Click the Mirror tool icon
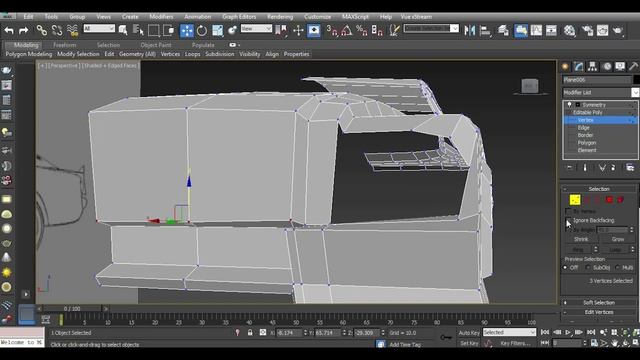Screen dimensions: 640x360 (x=470, y=31)
